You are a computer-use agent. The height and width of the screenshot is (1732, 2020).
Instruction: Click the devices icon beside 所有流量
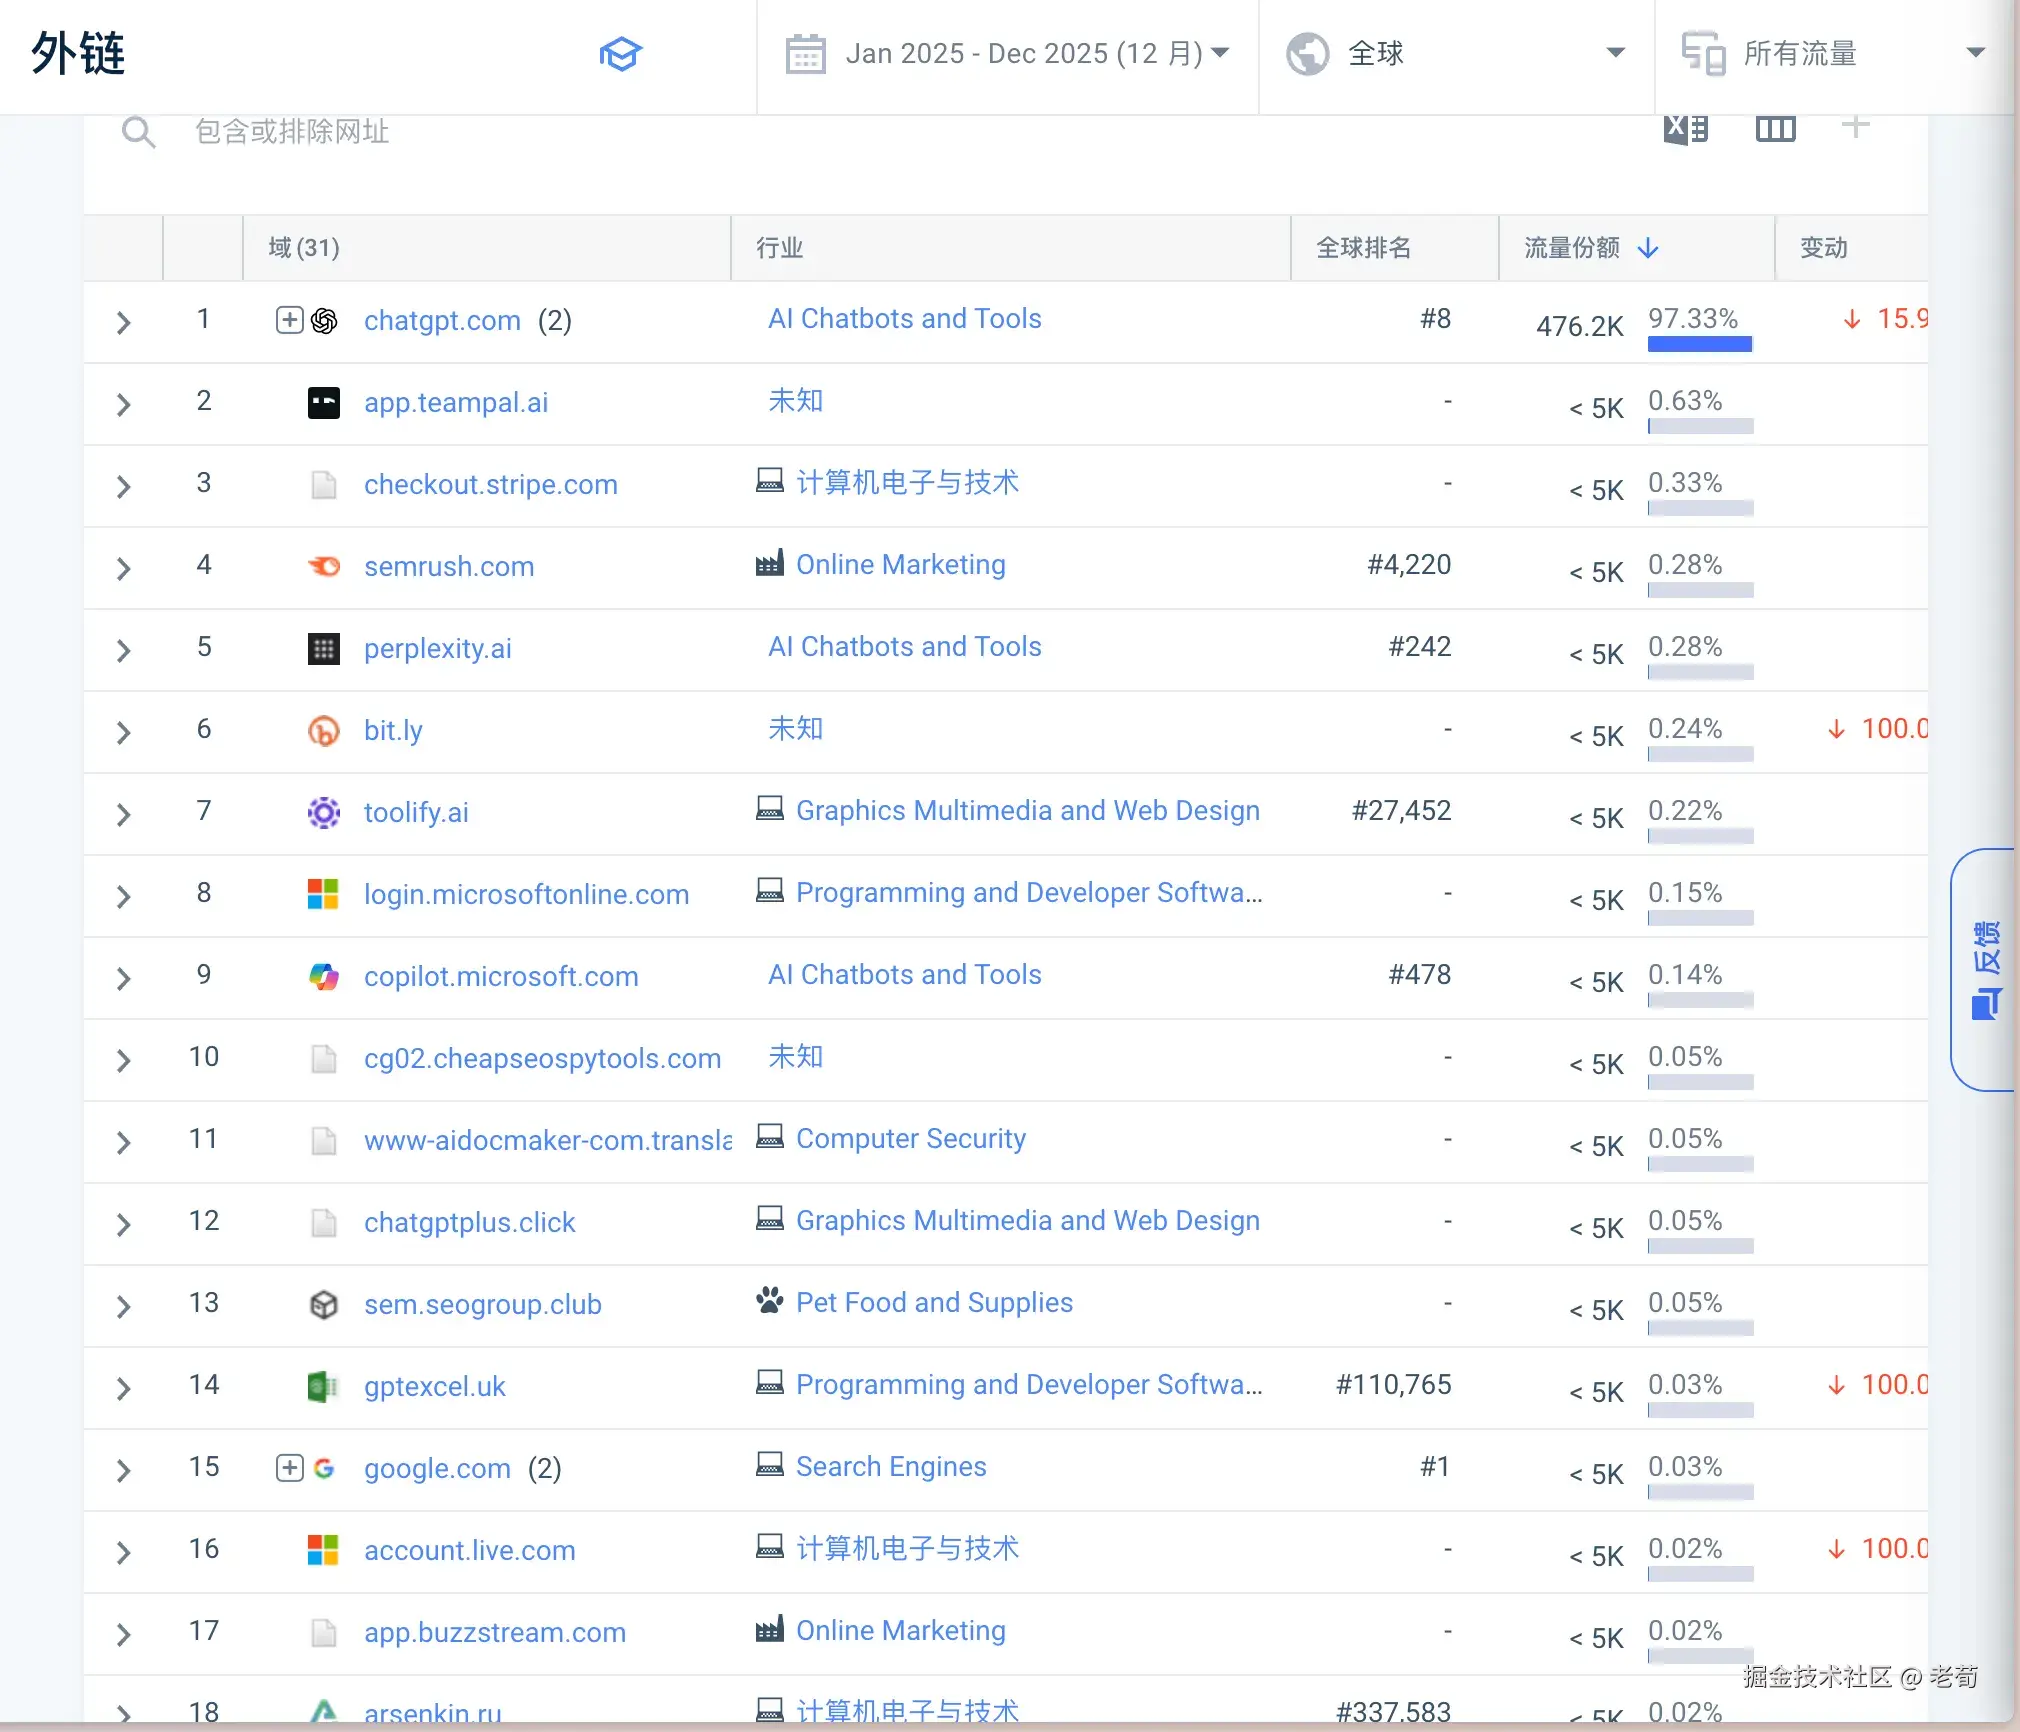1703,54
